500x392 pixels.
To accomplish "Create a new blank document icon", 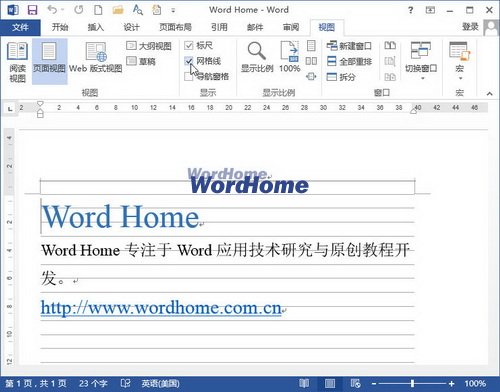I will (98, 10).
